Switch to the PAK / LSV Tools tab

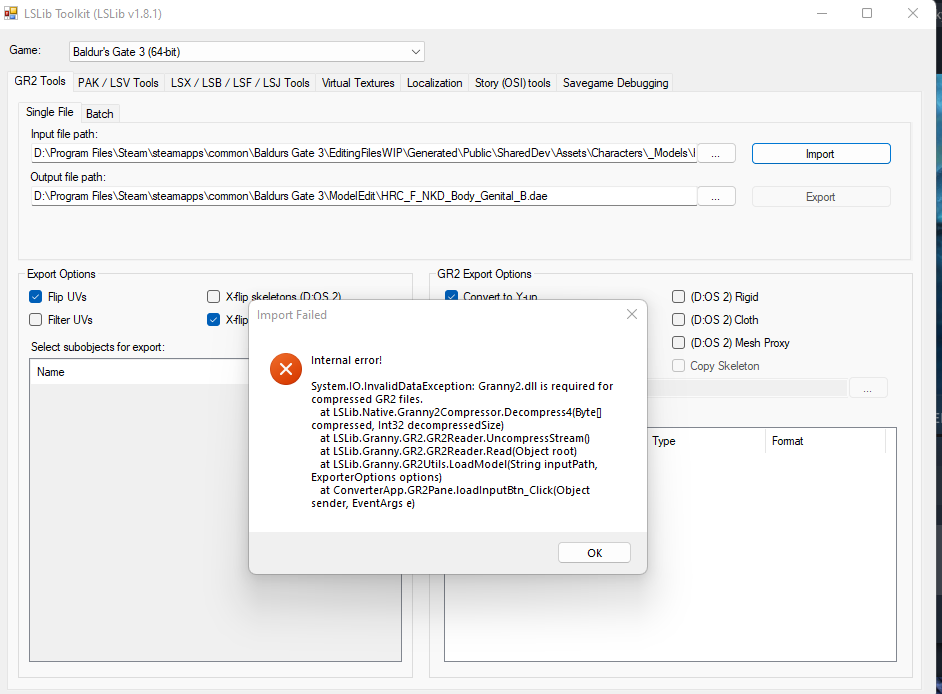tap(118, 83)
